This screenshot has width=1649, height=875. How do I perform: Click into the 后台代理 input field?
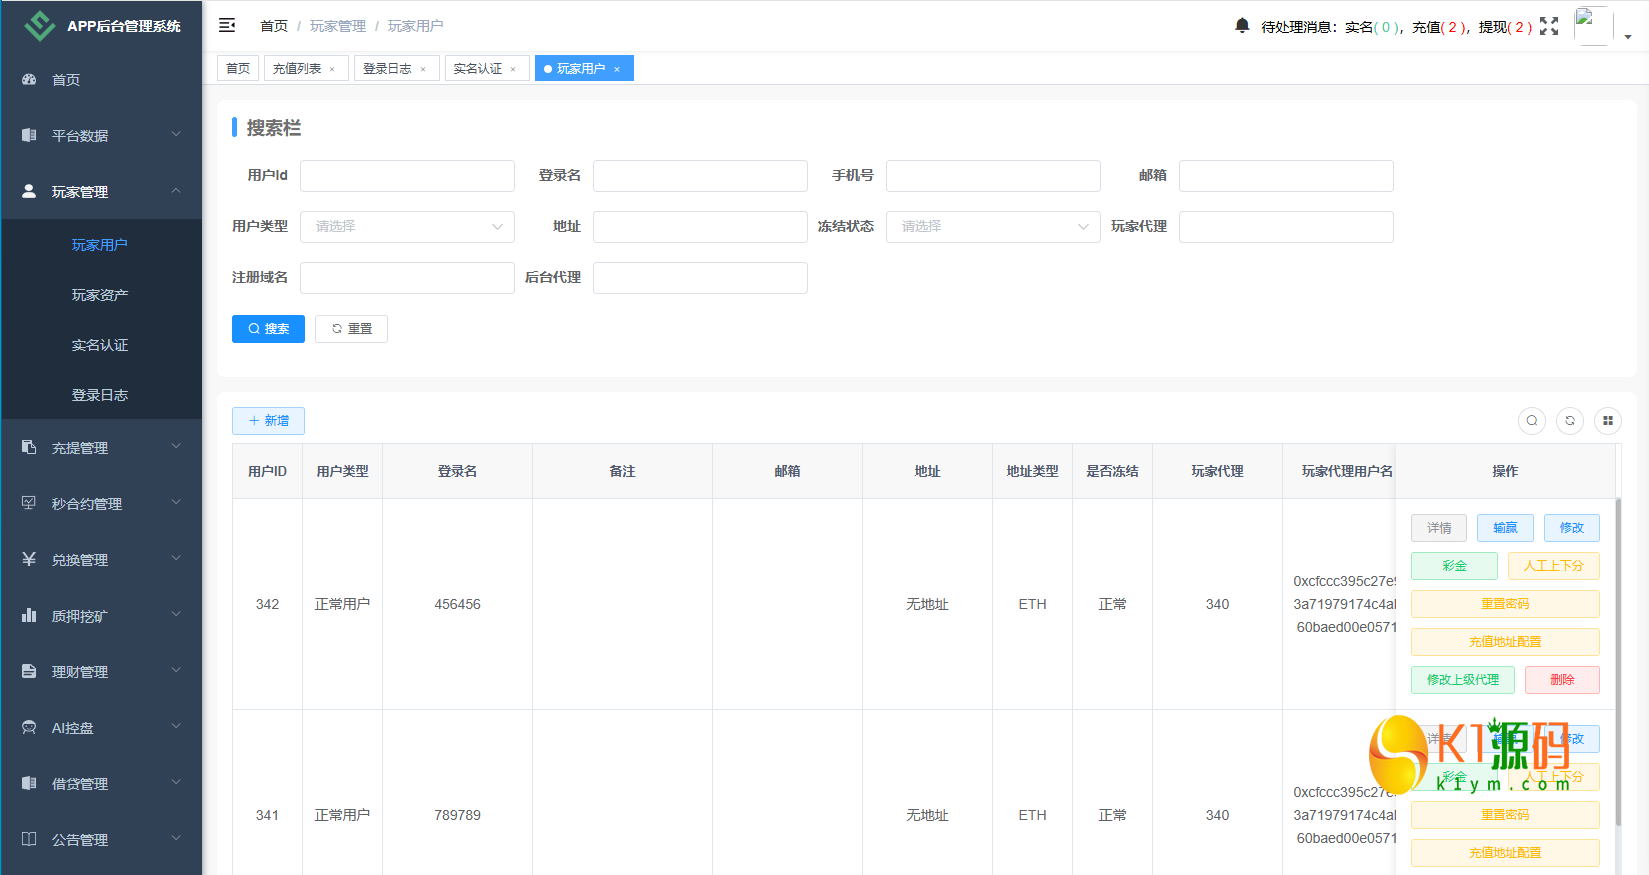click(700, 278)
